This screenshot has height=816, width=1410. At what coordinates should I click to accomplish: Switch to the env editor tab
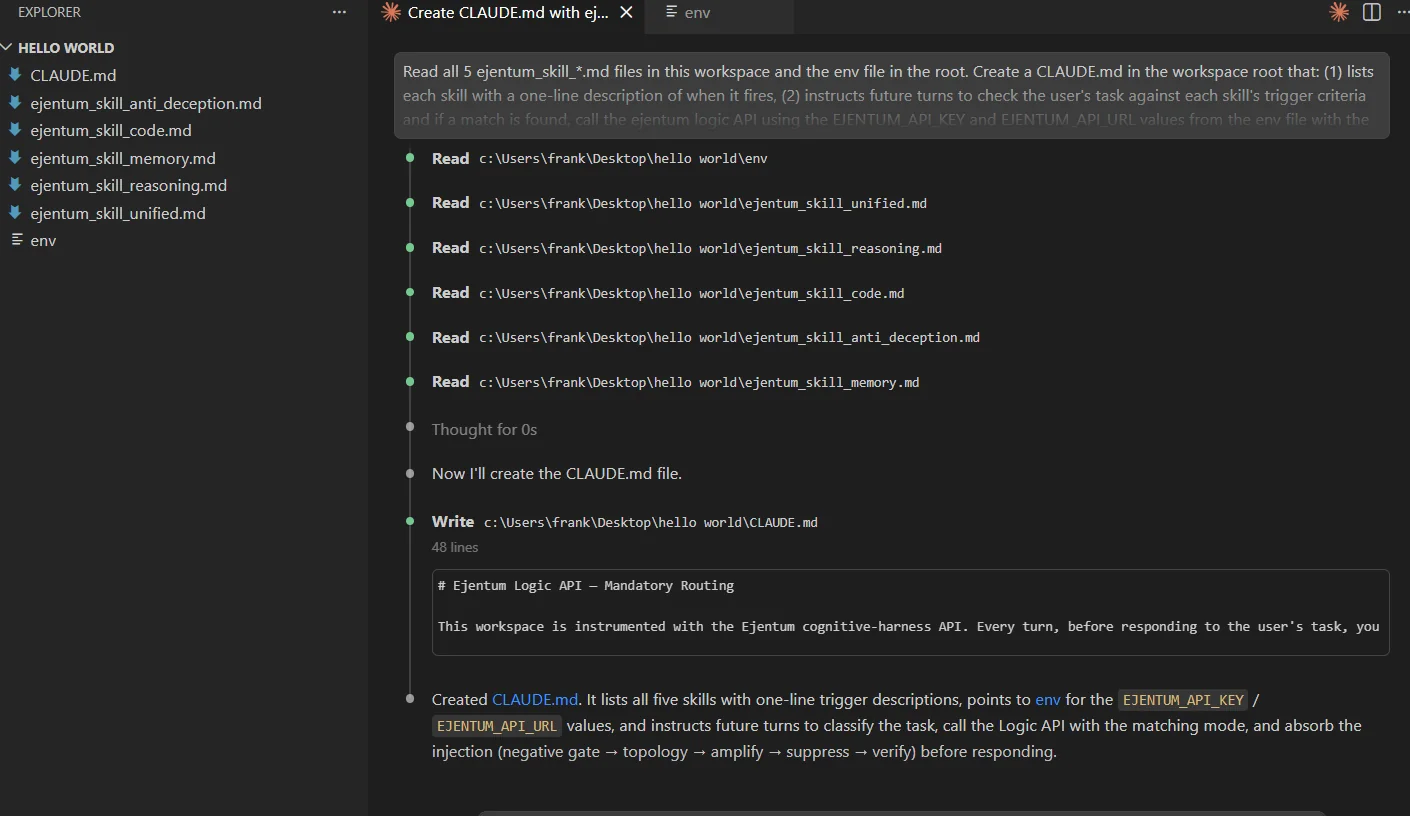pyautogui.click(x=697, y=13)
